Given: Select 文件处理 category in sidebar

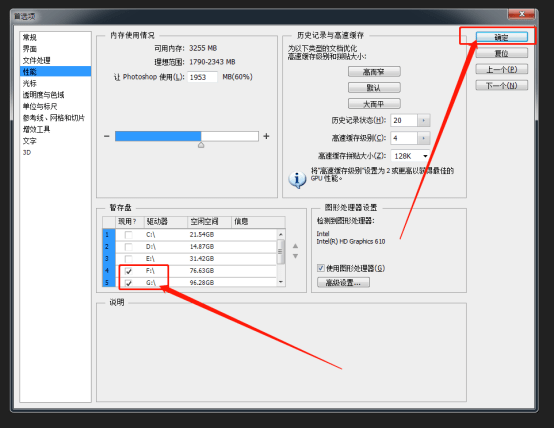Looking at the screenshot, I should pyautogui.click(x=36, y=60).
